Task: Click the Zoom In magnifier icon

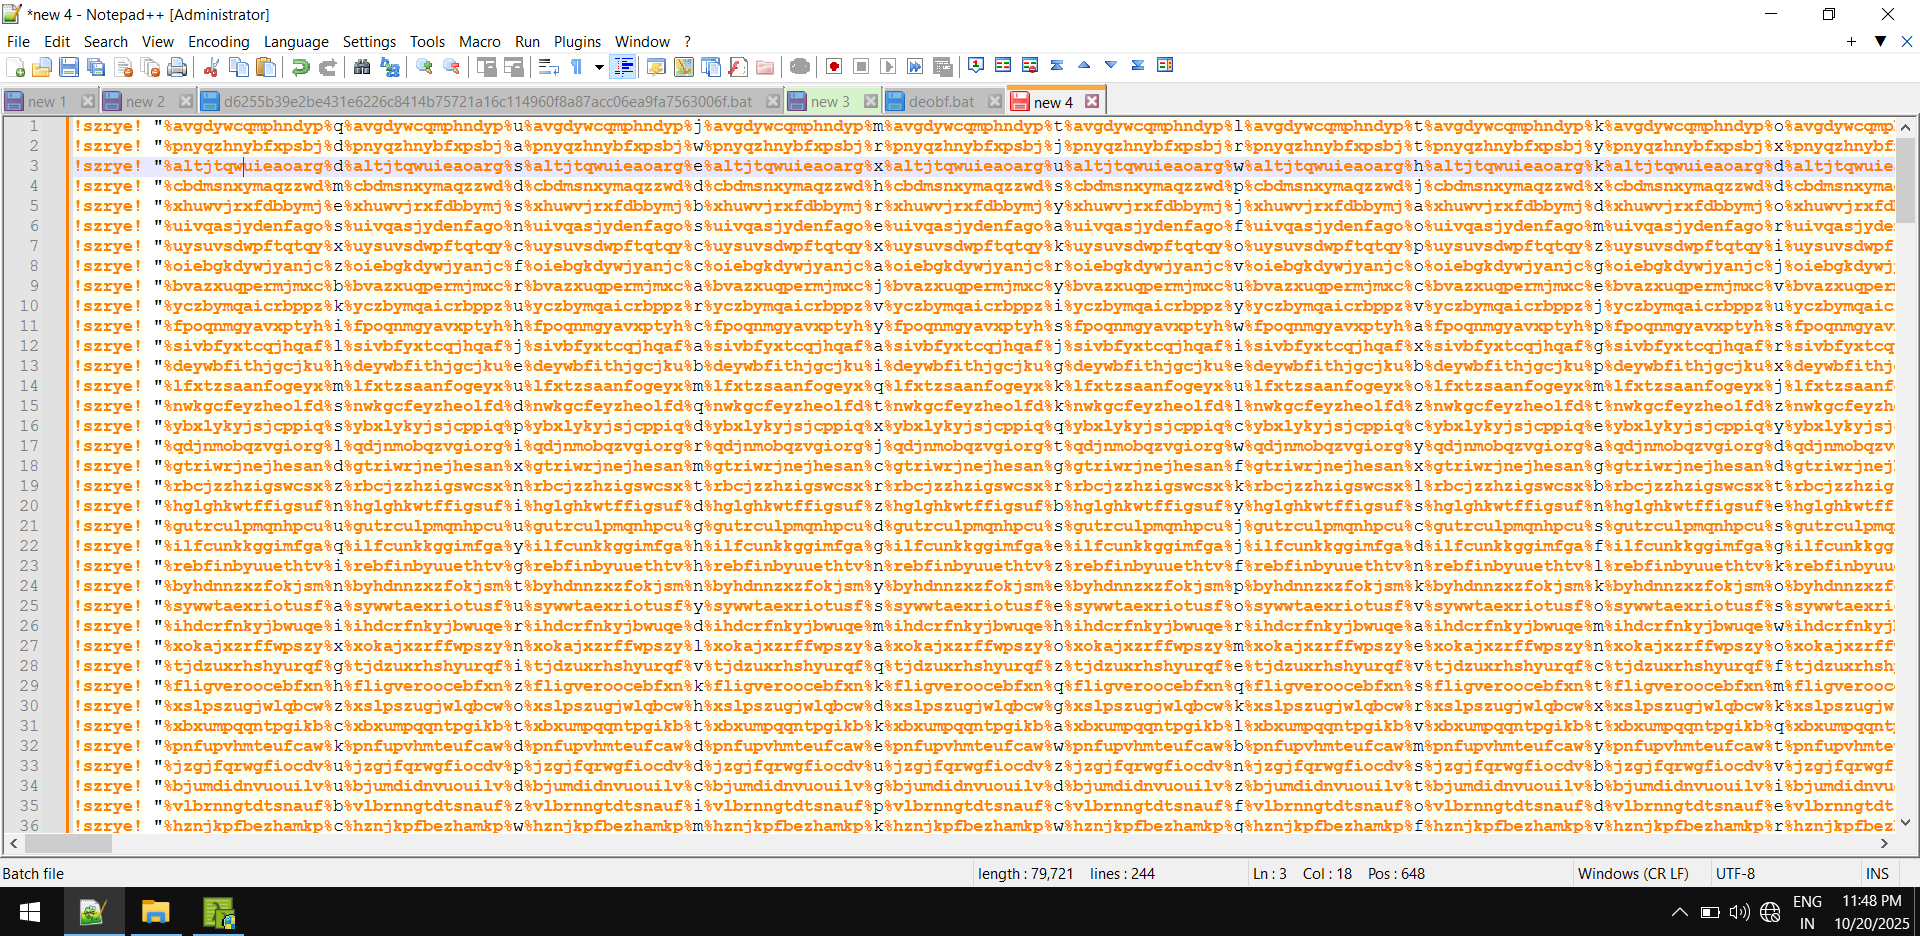Action: 425,67
